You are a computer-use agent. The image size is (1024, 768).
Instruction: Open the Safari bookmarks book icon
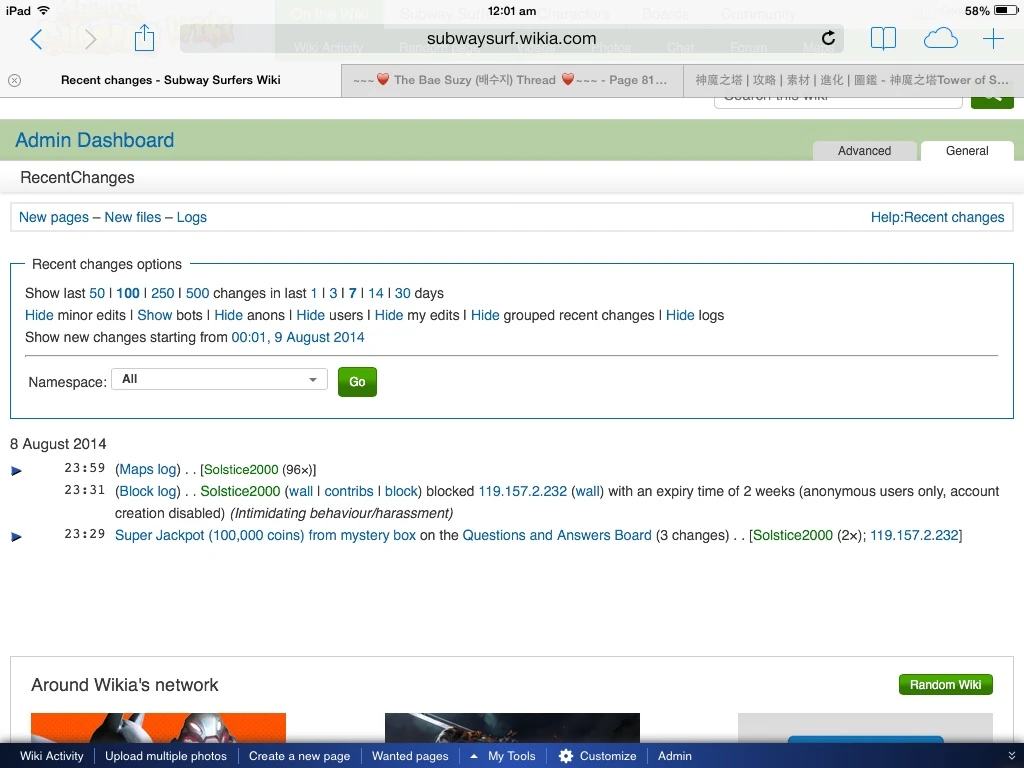pyautogui.click(x=883, y=39)
